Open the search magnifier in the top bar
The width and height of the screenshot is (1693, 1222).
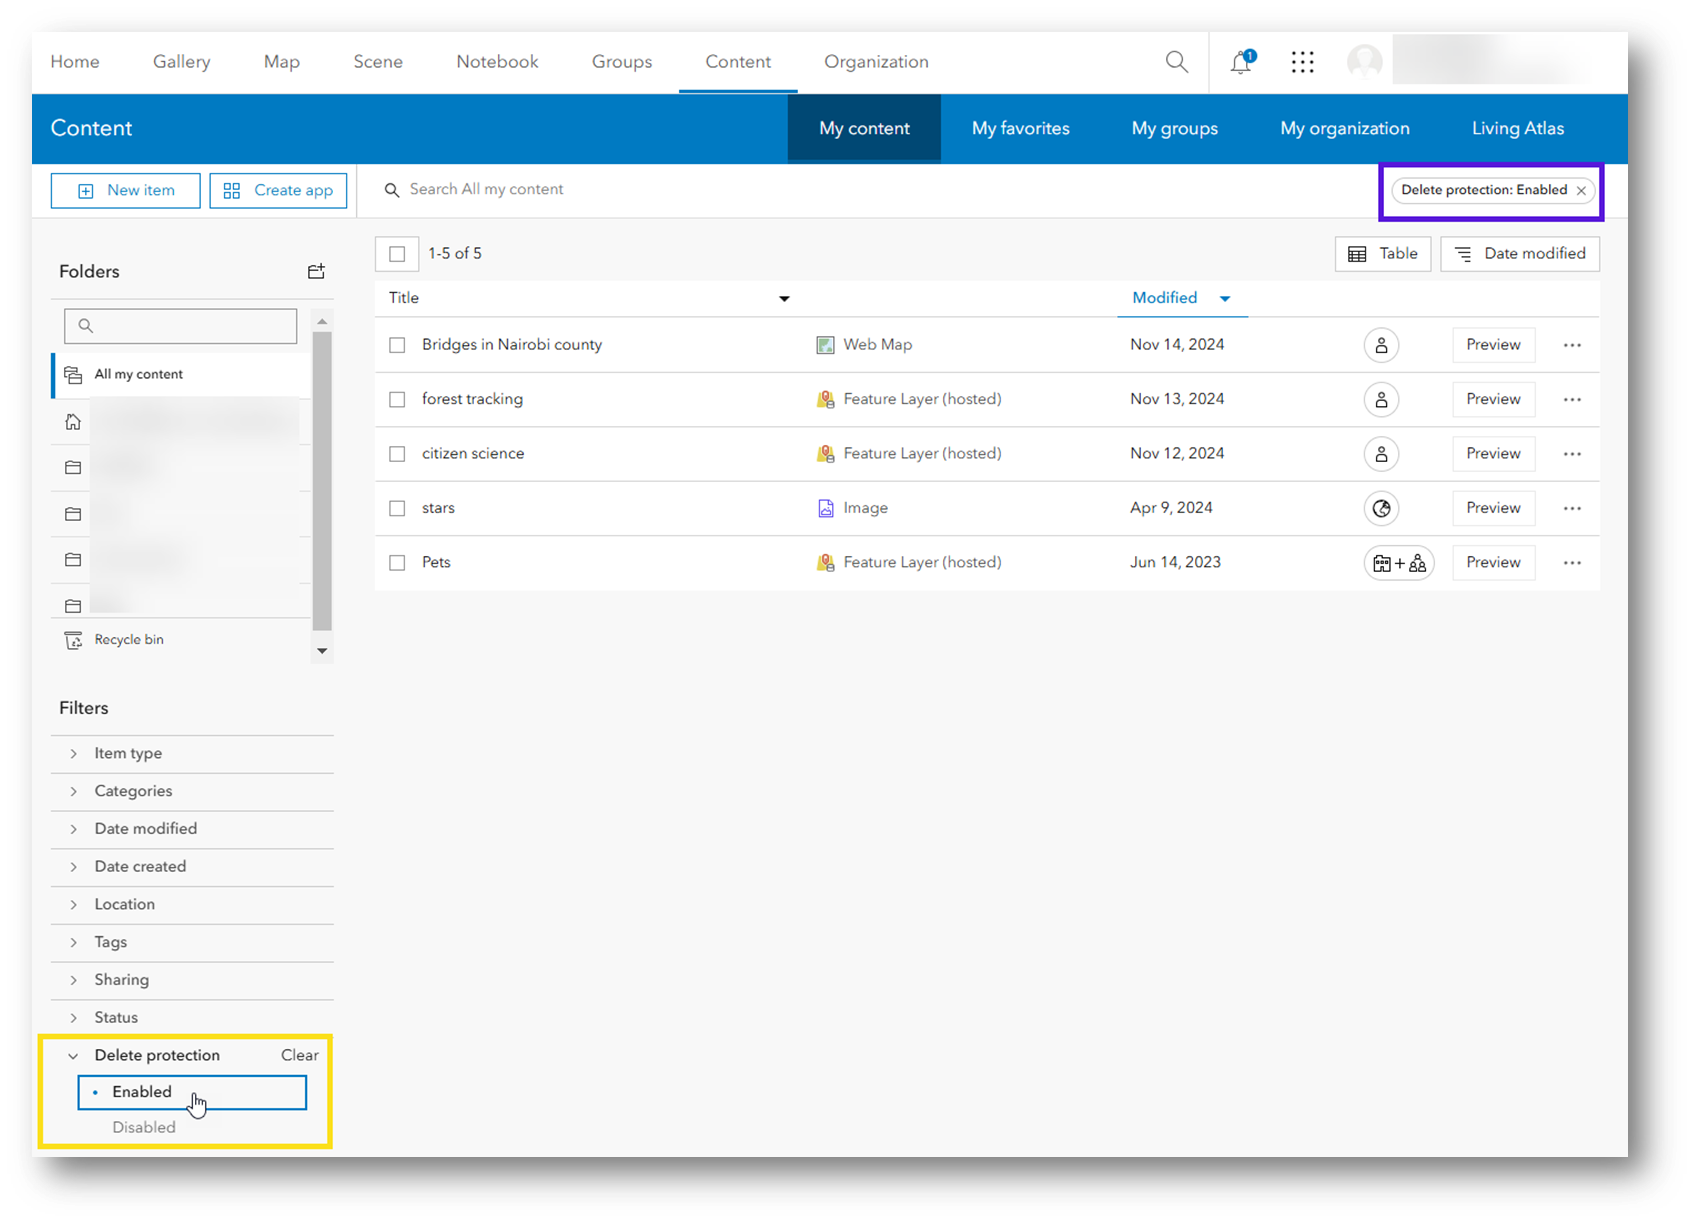(1176, 61)
